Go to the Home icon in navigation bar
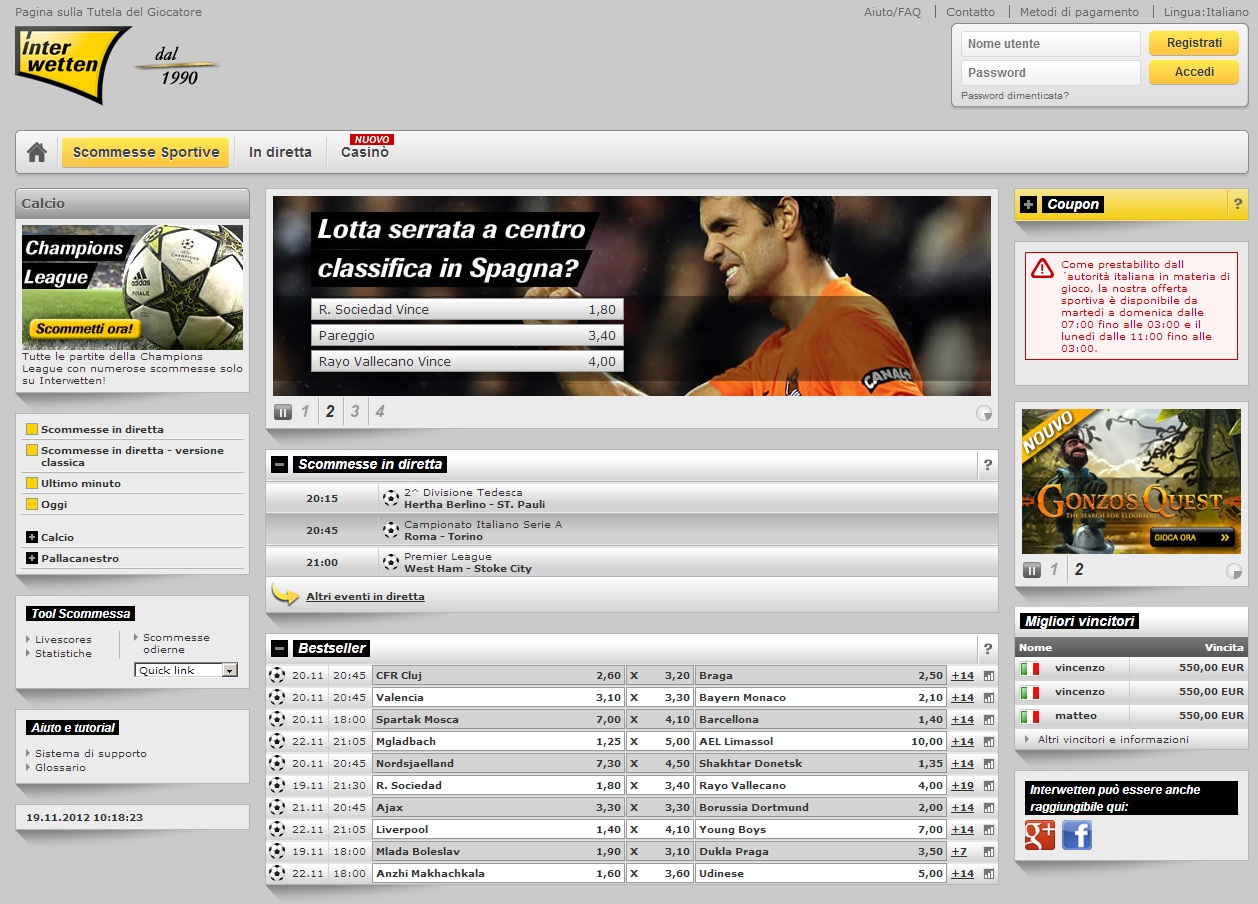This screenshot has width=1258, height=904. 37,152
